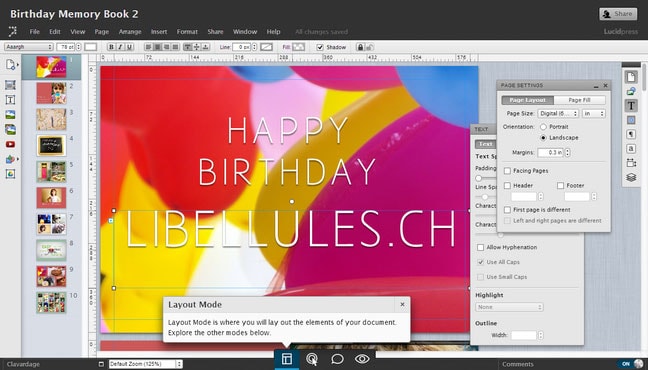Click the Padding slider handle in Text panel
648x370 pixels.
(x=479, y=178)
